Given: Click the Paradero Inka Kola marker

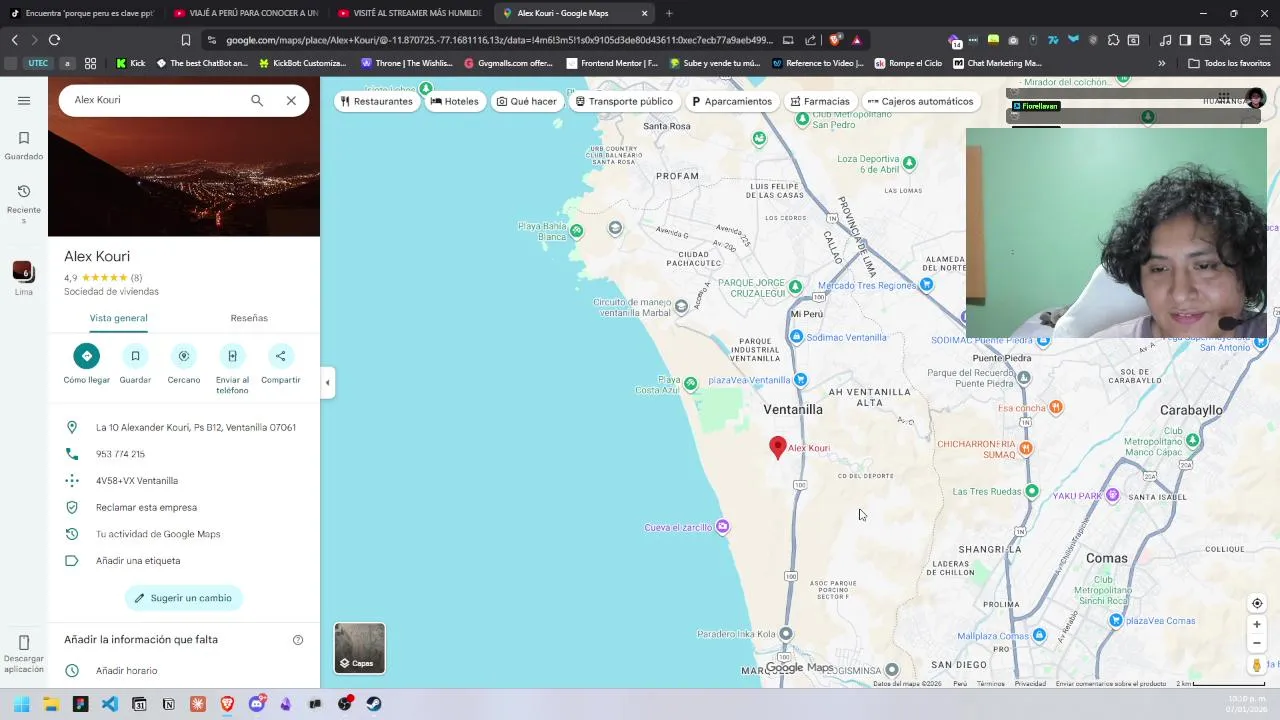Looking at the screenshot, I should point(785,633).
